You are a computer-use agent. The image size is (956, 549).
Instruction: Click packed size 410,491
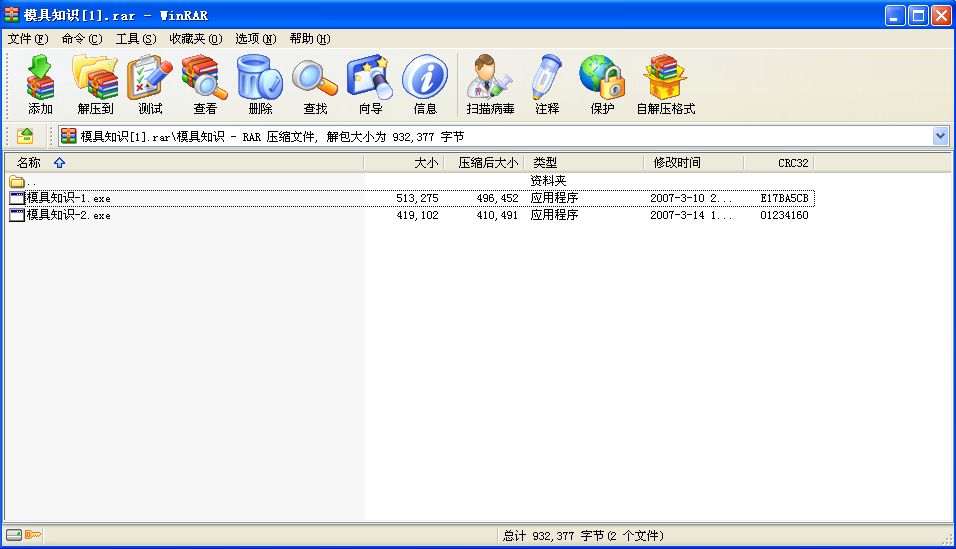498,215
